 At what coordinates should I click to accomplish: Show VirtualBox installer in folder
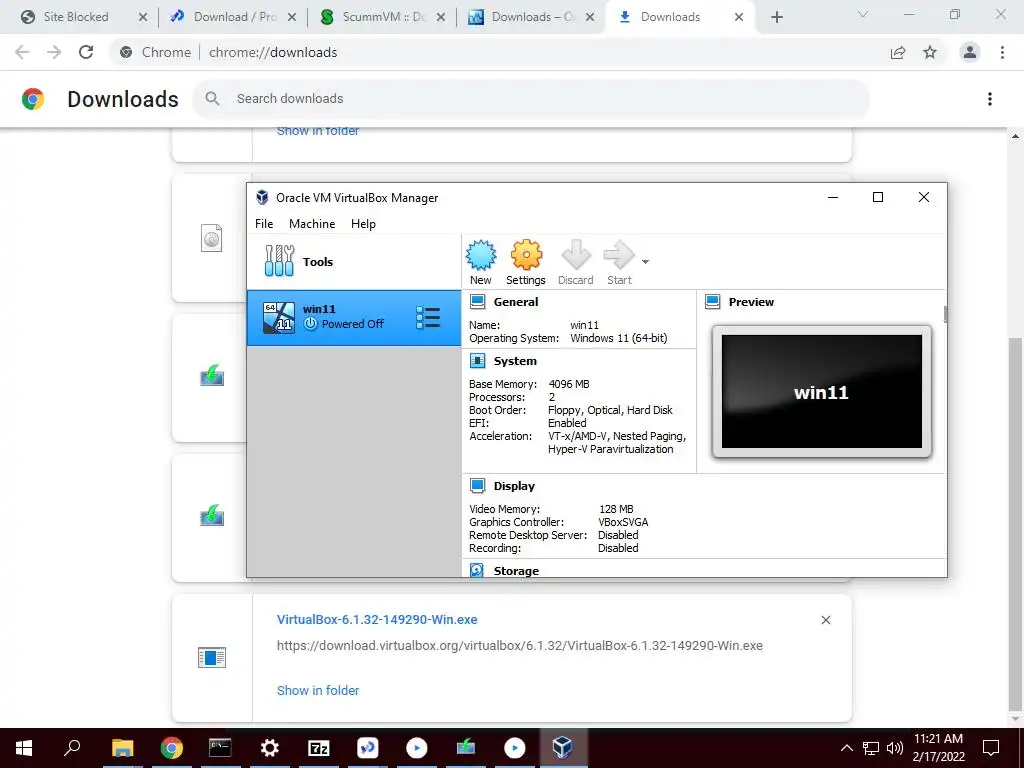(x=318, y=690)
